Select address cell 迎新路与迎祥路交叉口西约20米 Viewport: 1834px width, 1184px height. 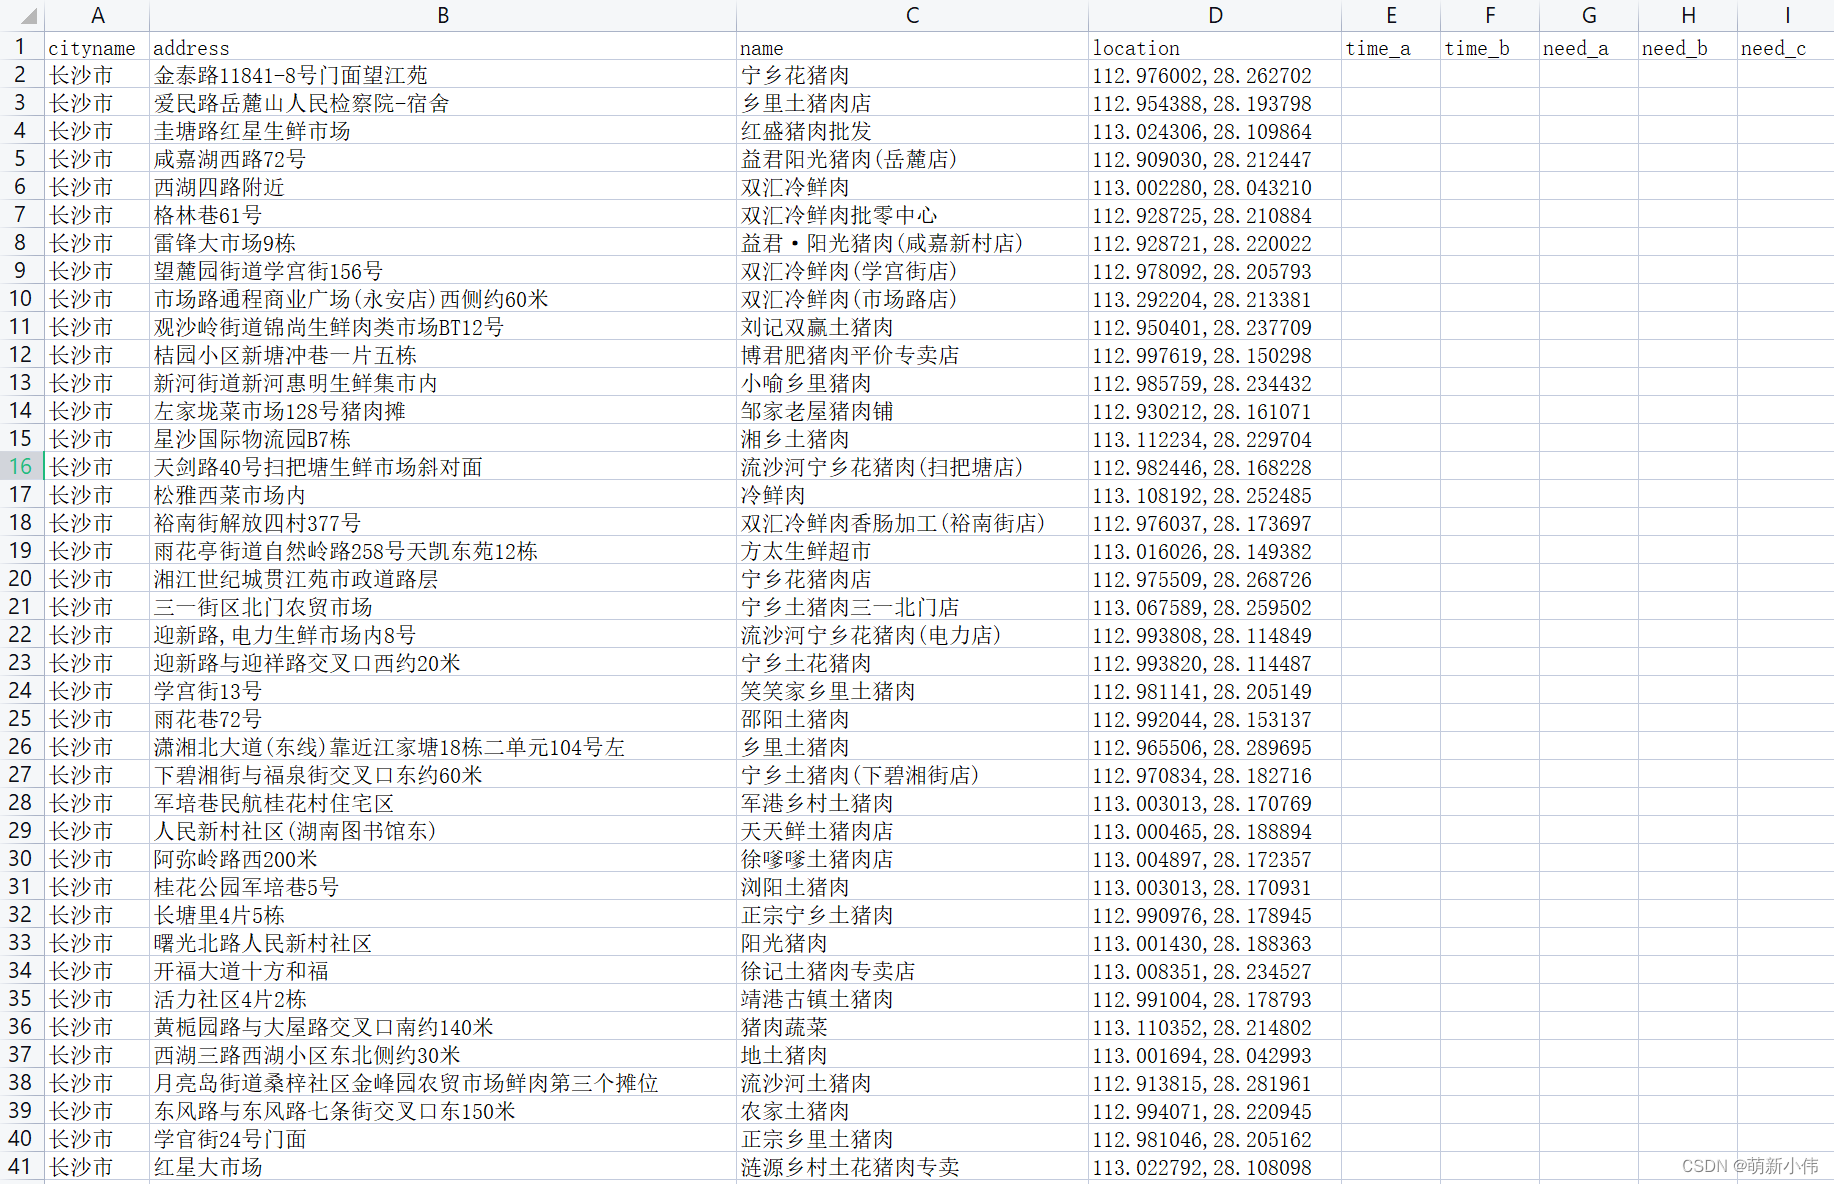(443, 663)
